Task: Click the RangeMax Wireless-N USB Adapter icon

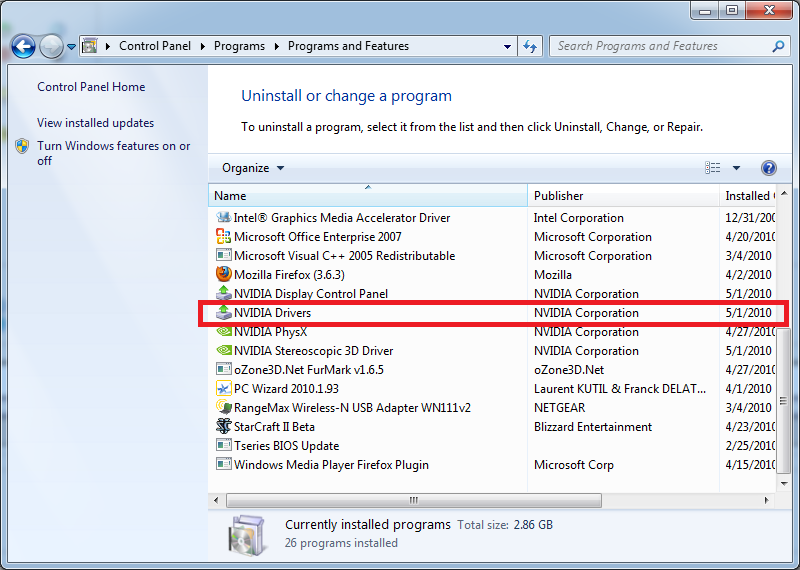Action: [x=223, y=407]
